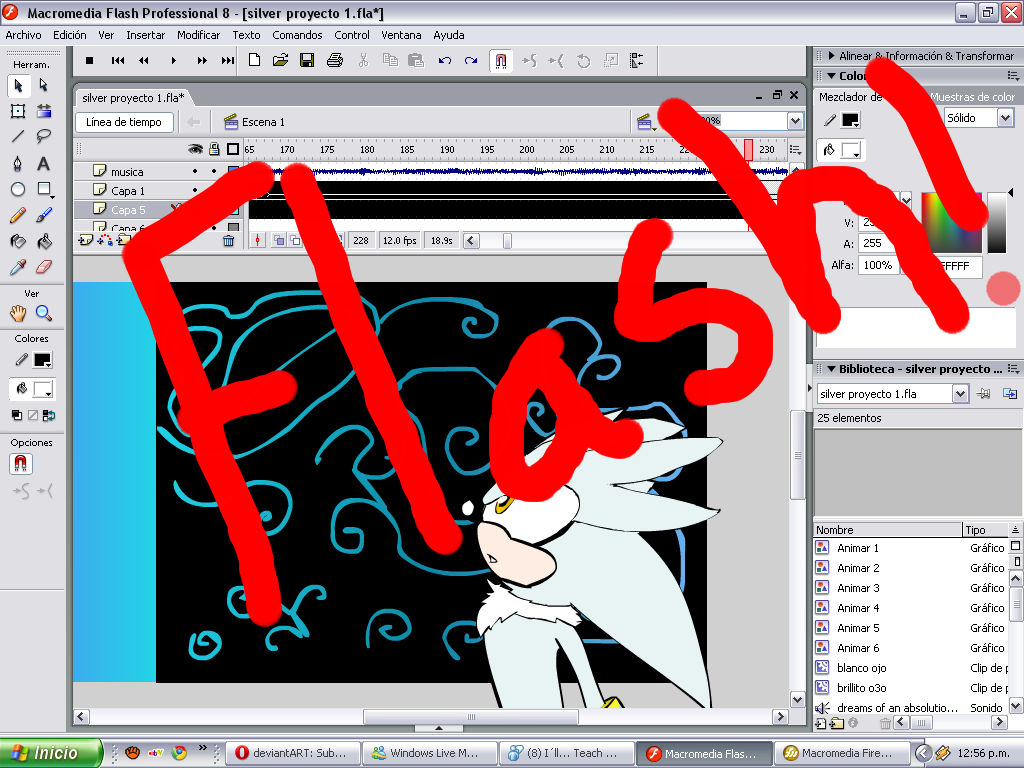Select the Oval tool

pyautogui.click(x=18, y=189)
